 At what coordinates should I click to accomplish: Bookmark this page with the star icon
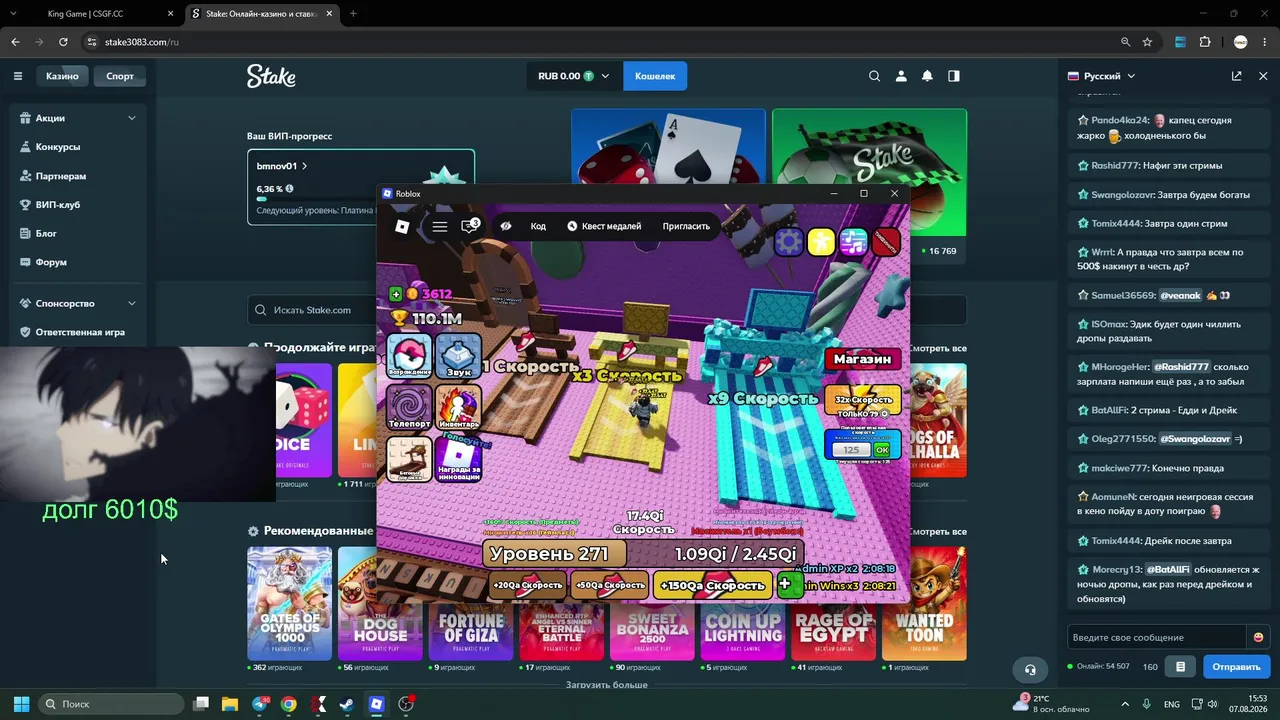click(x=1147, y=42)
